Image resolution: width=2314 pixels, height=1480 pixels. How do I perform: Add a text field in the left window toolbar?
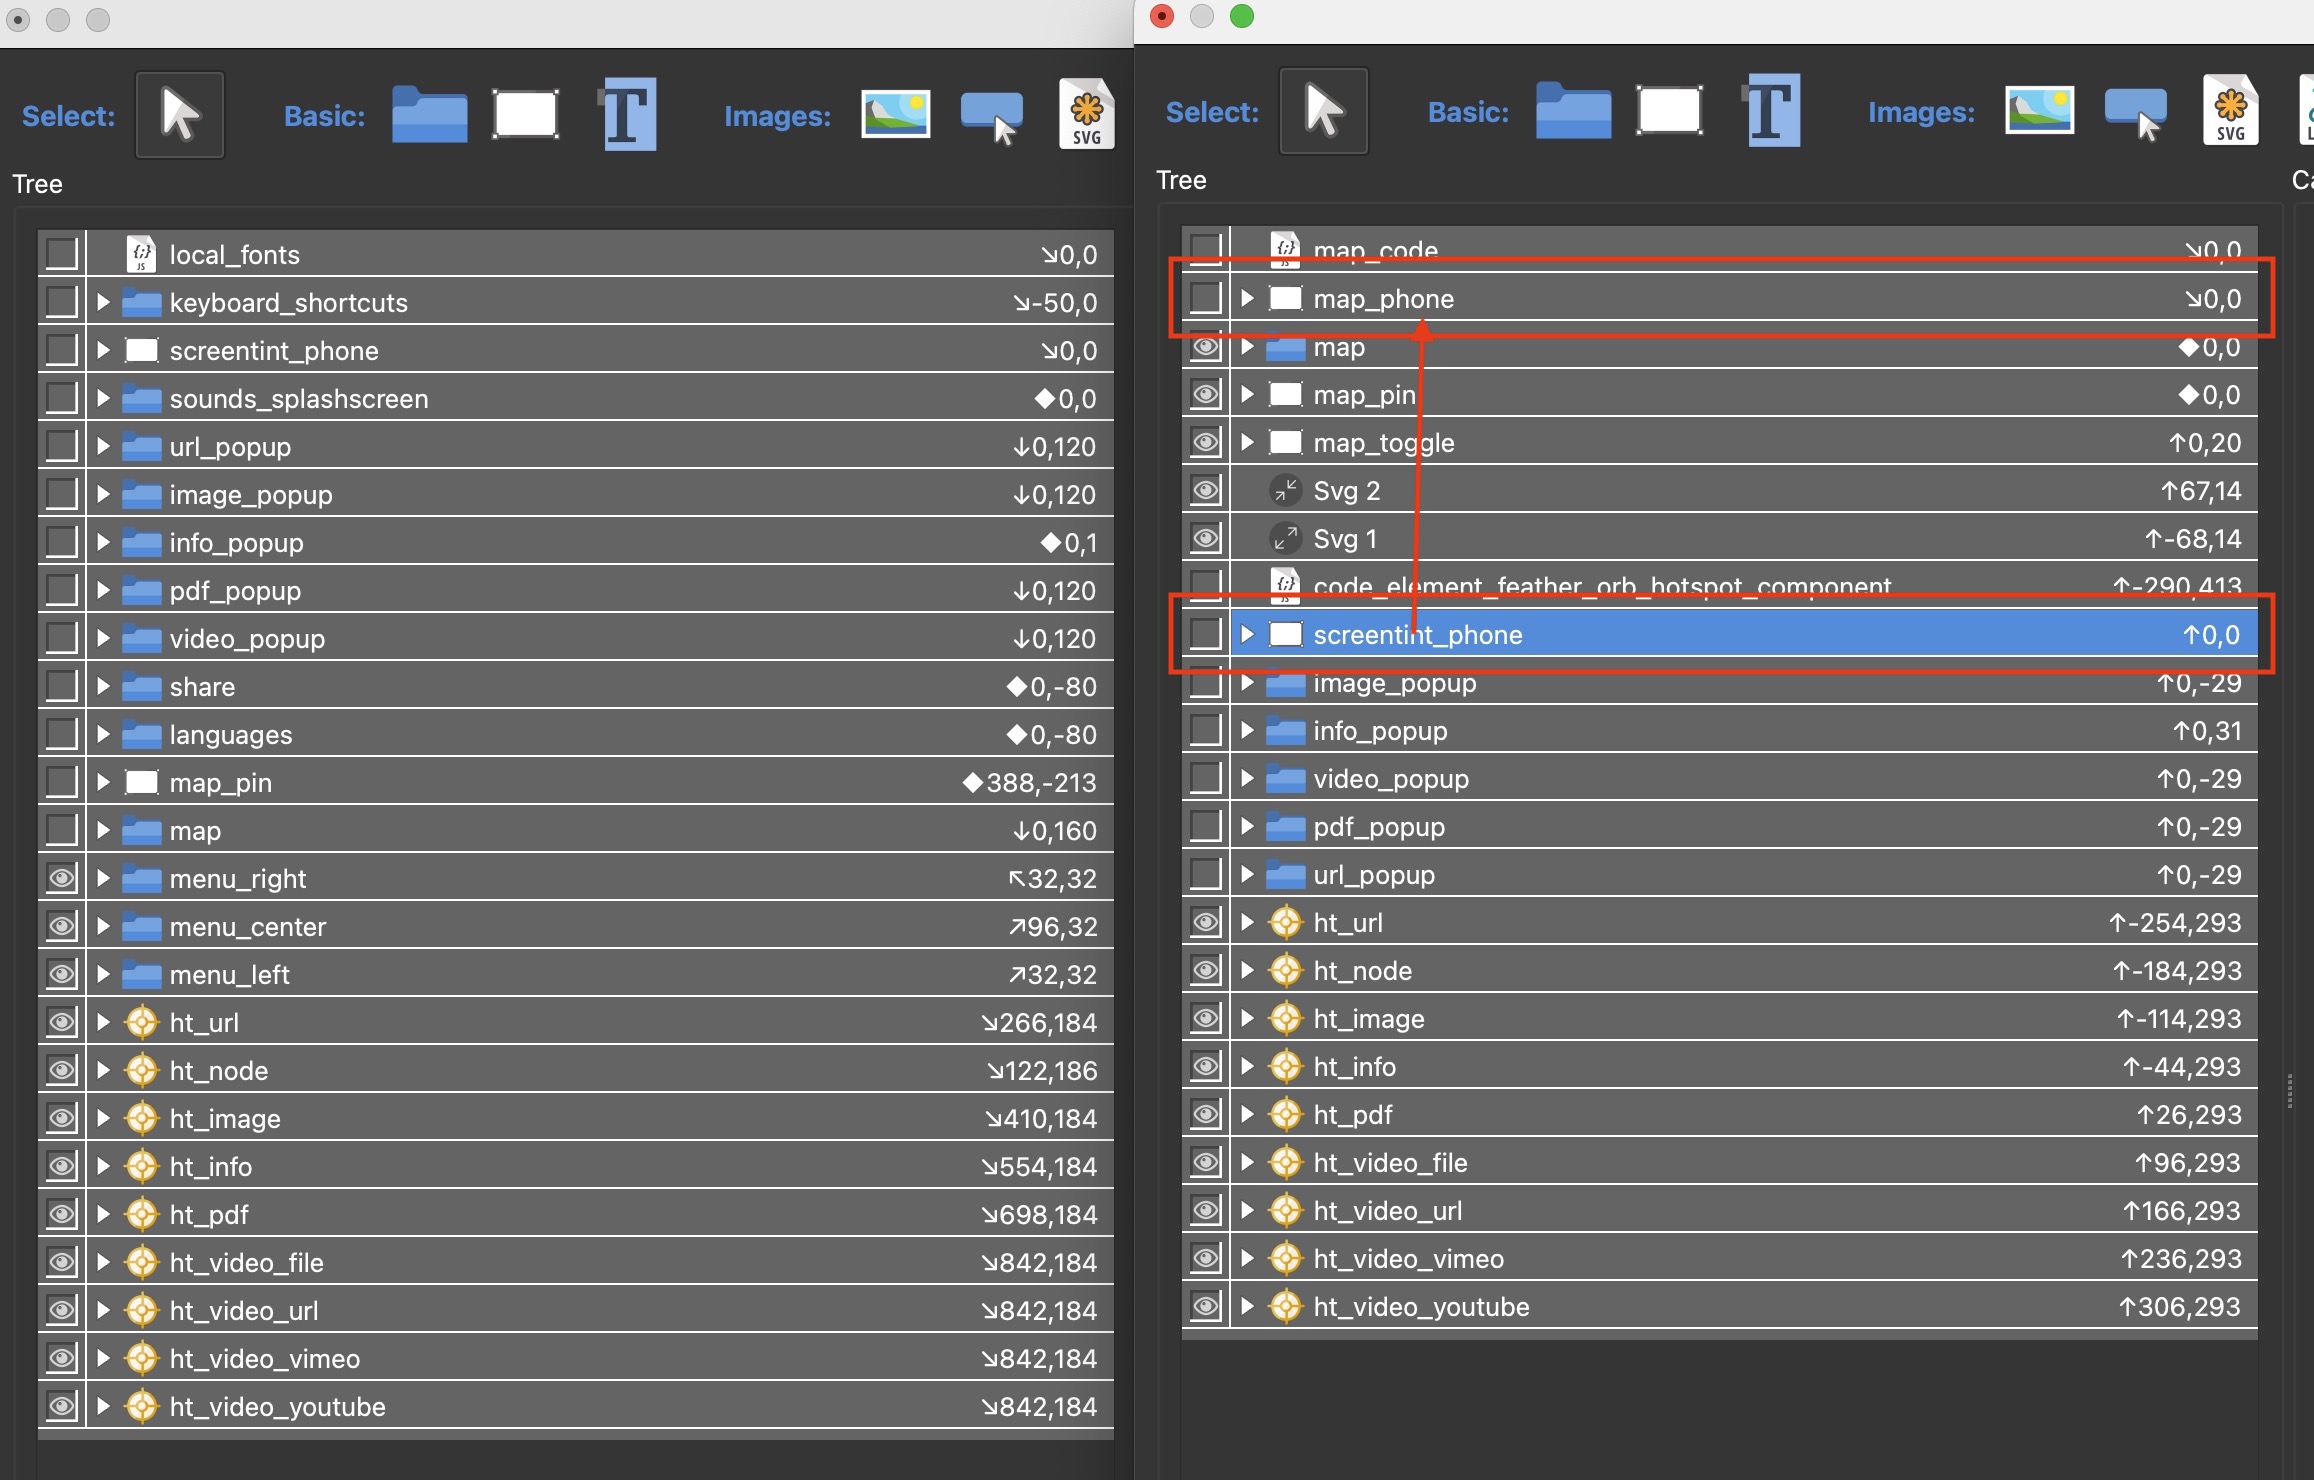coord(628,115)
